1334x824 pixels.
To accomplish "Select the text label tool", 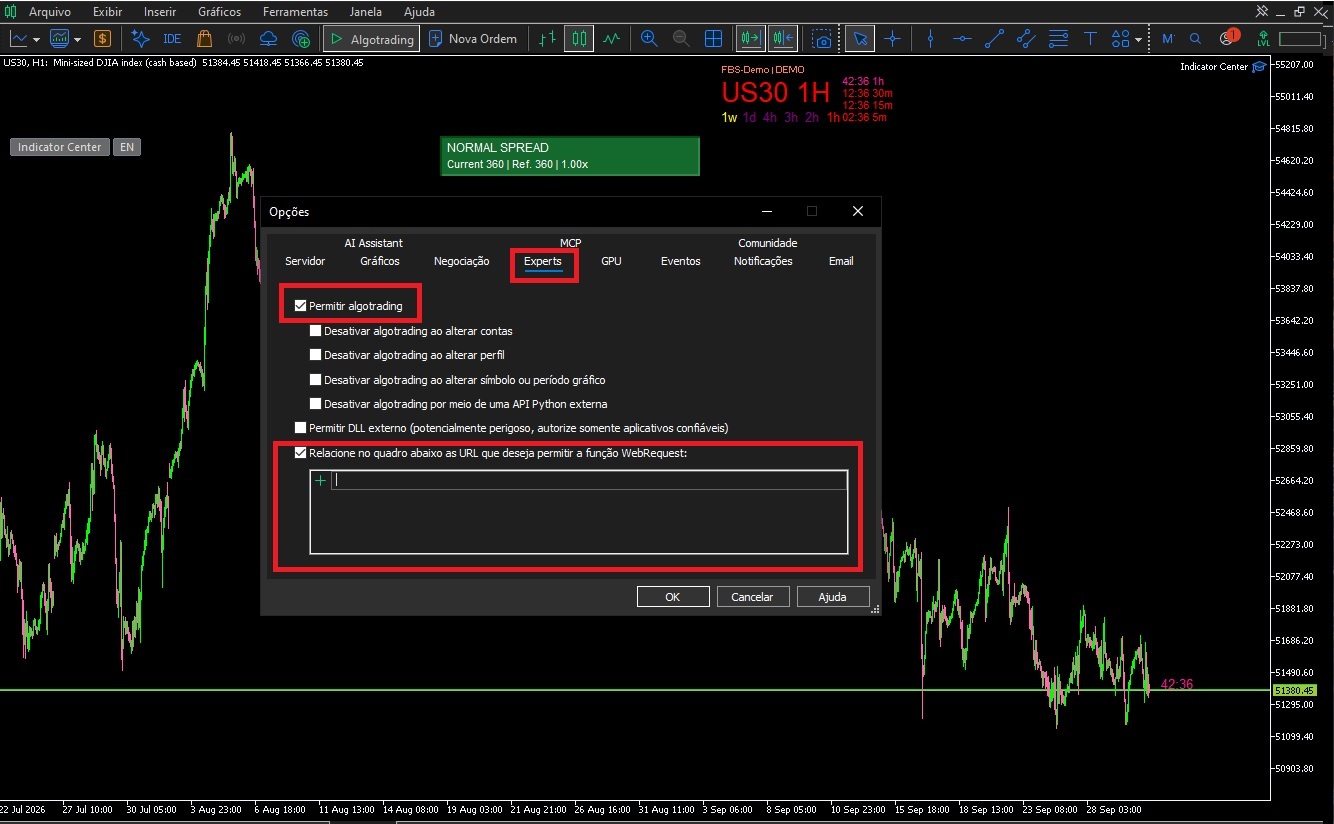I will [1090, 39].
